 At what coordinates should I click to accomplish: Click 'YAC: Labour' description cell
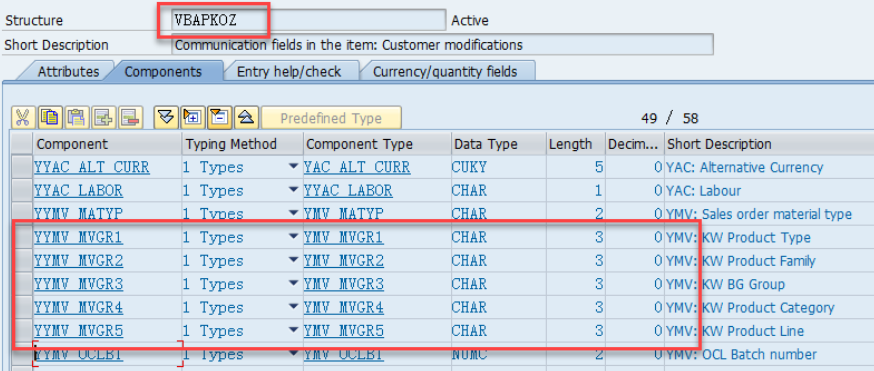pyautogui.click(x=703, y=191)
